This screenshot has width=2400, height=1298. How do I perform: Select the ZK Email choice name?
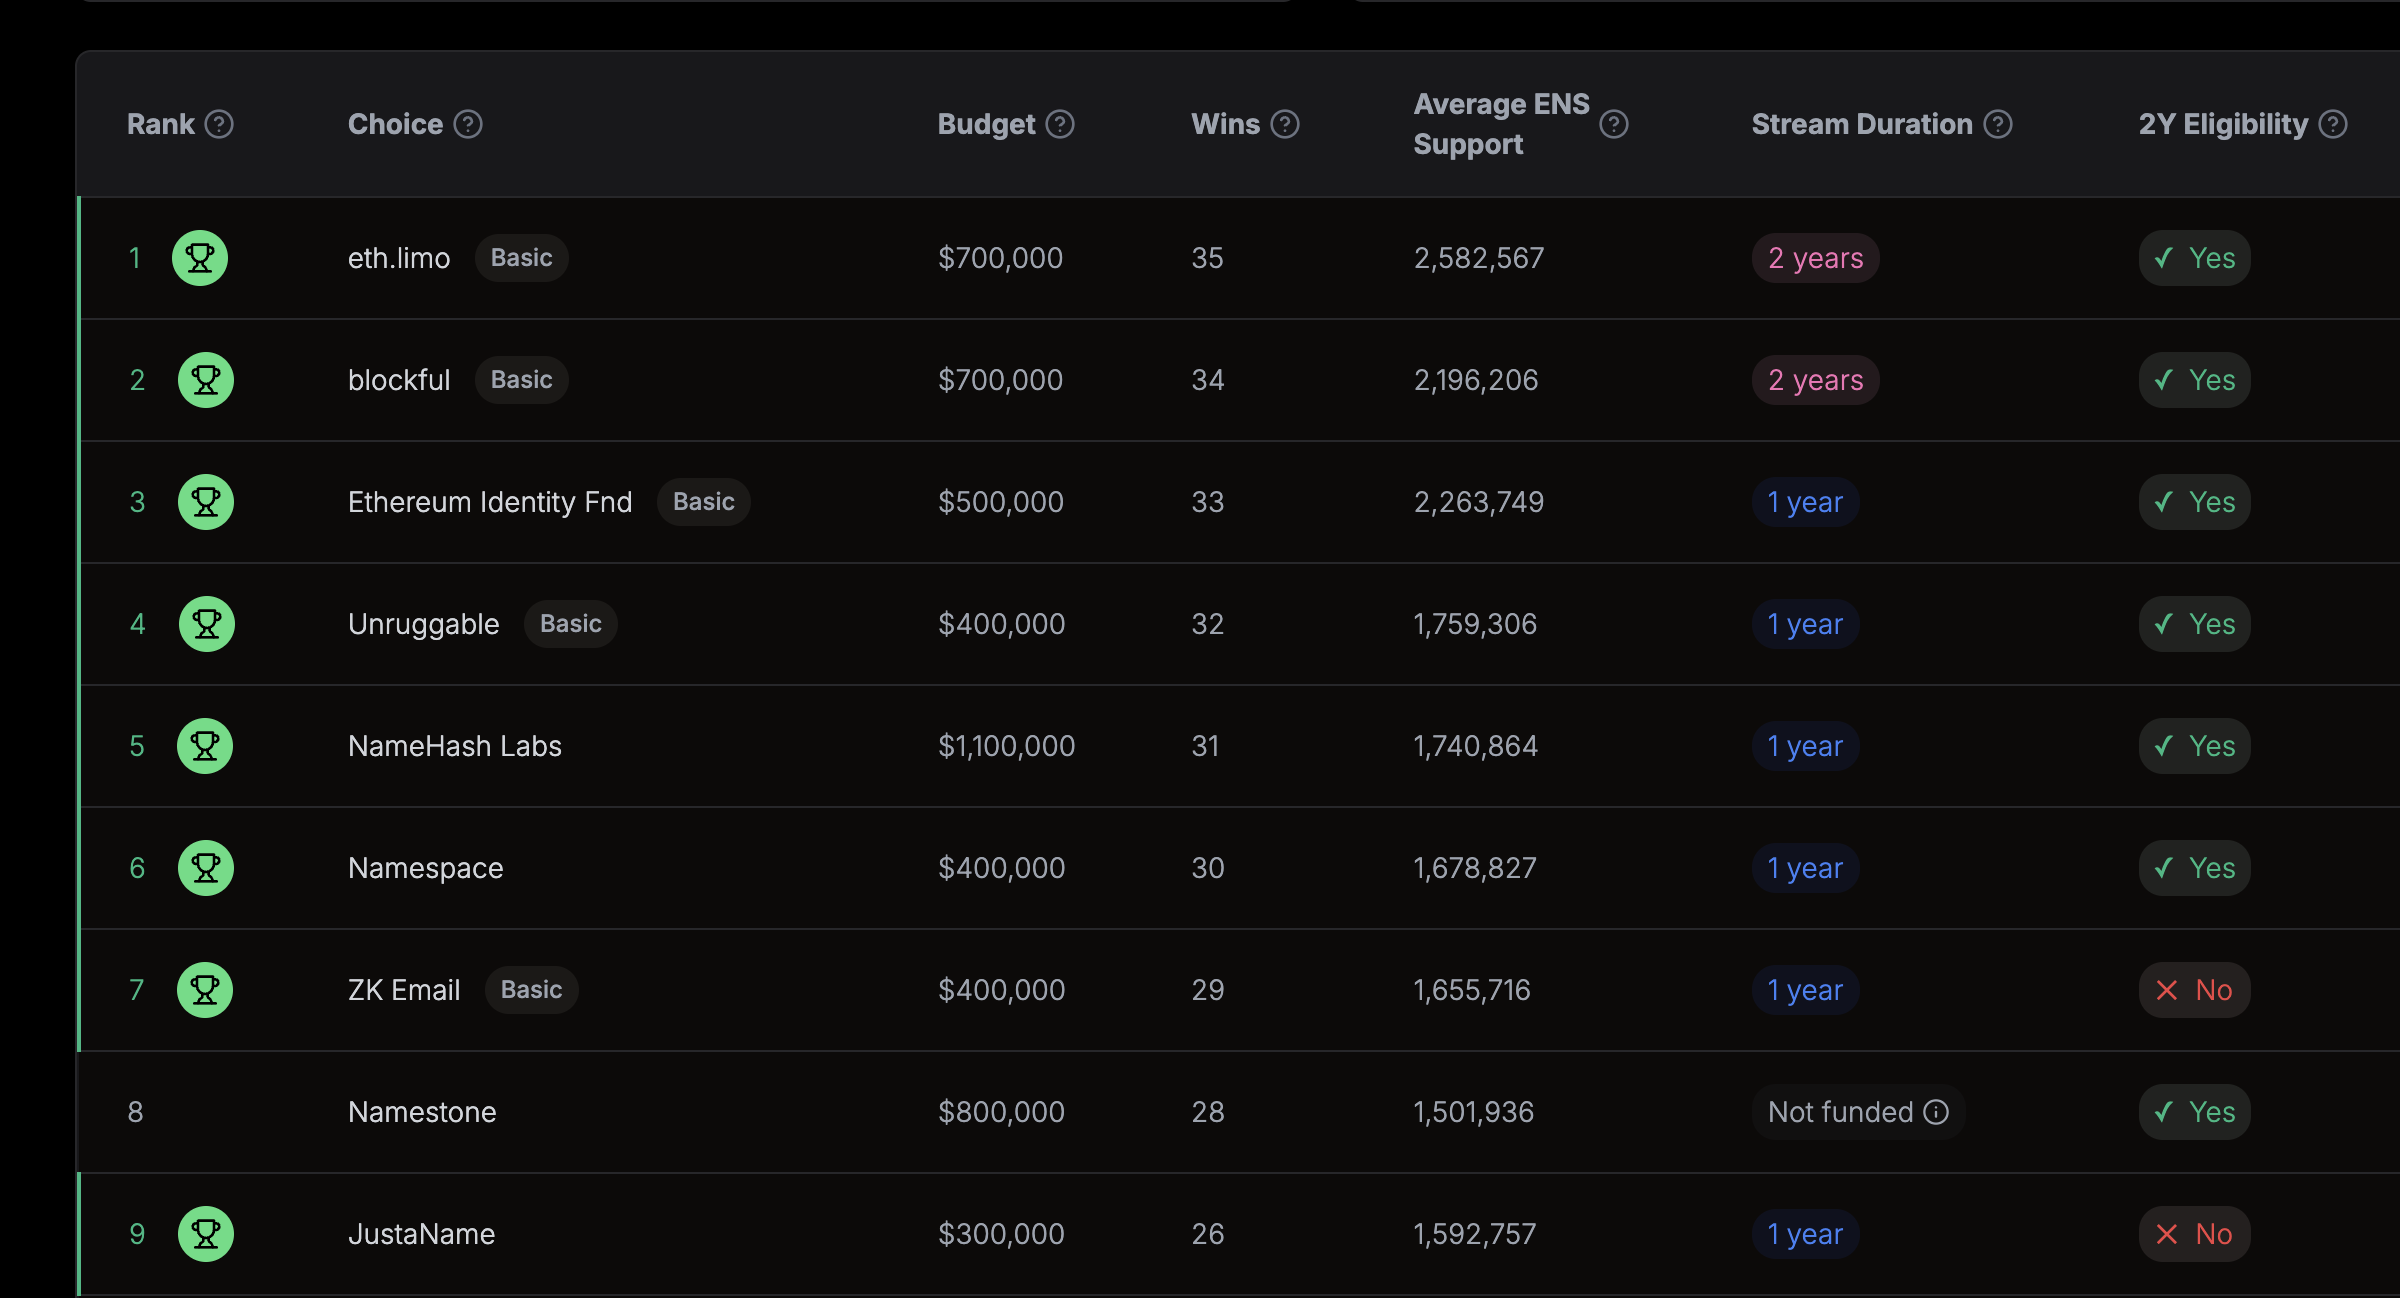tap(404, 990)
